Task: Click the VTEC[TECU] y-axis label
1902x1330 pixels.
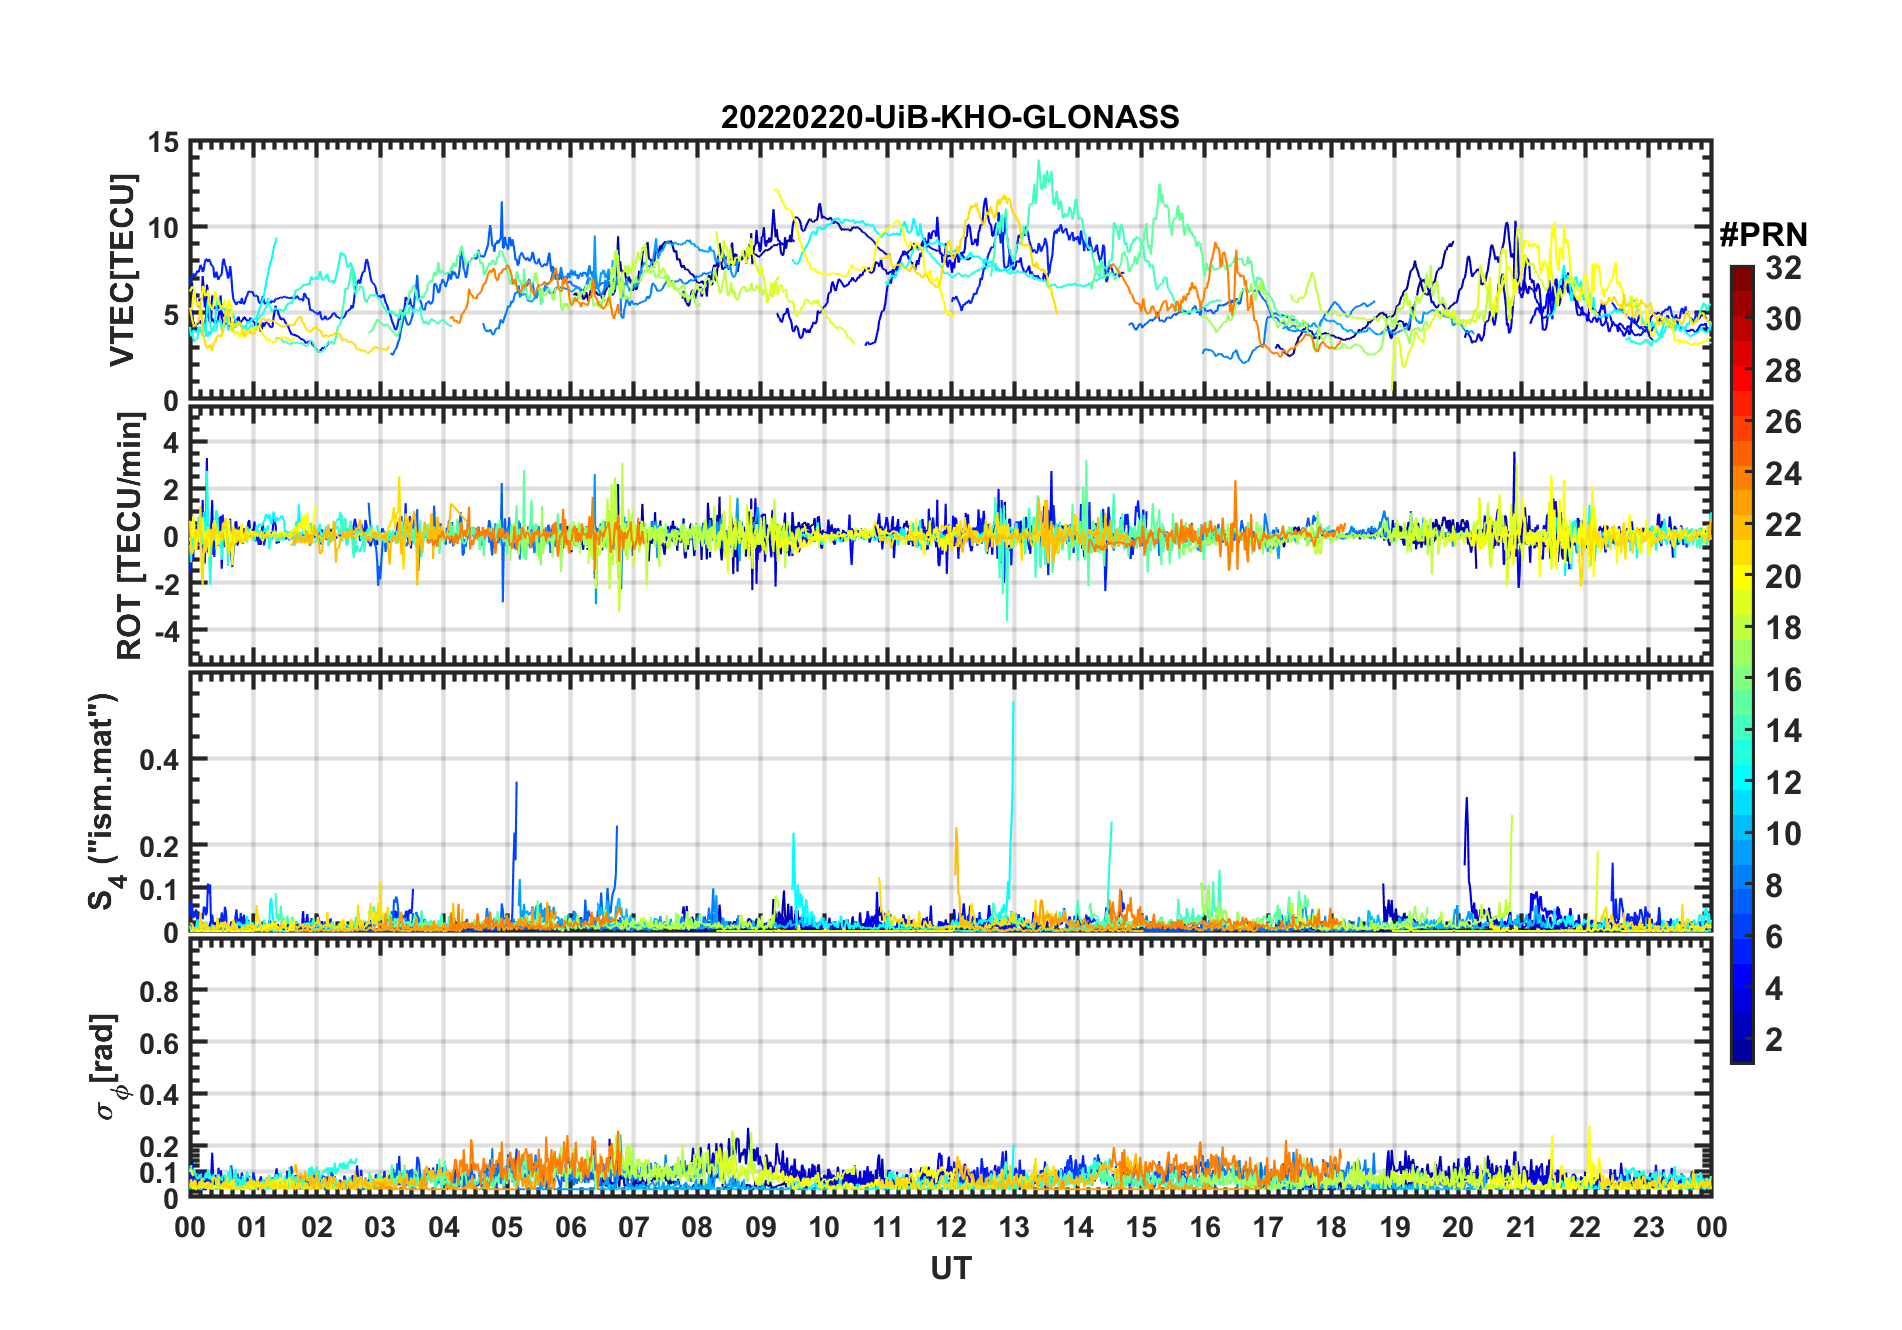Action: [122, 270]
